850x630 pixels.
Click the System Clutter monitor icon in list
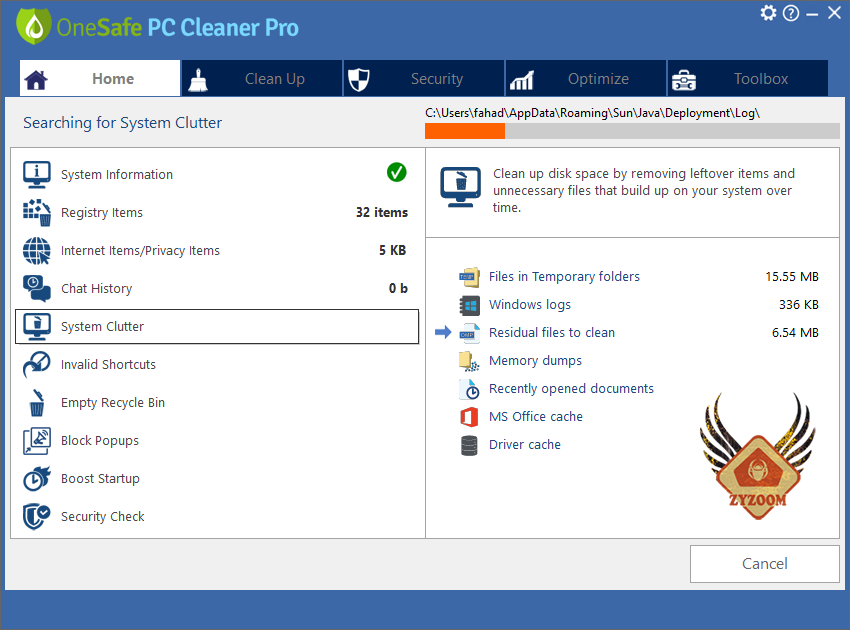37,326
